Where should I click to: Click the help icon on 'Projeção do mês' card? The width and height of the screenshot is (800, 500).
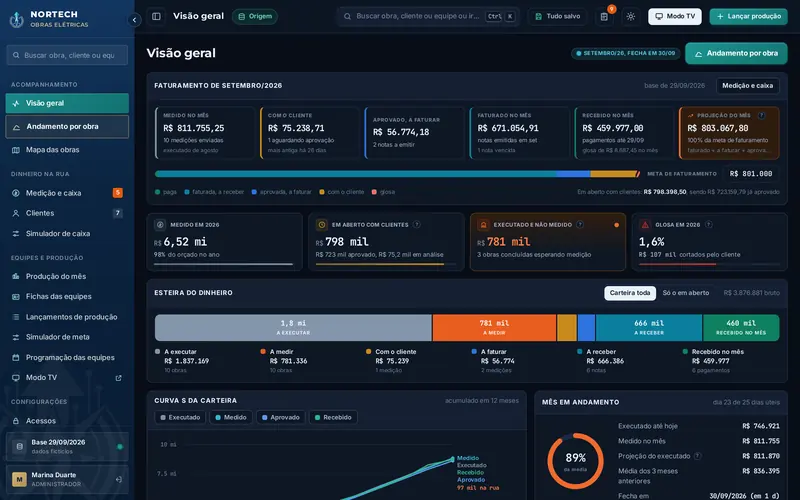(x=761, y=116)
